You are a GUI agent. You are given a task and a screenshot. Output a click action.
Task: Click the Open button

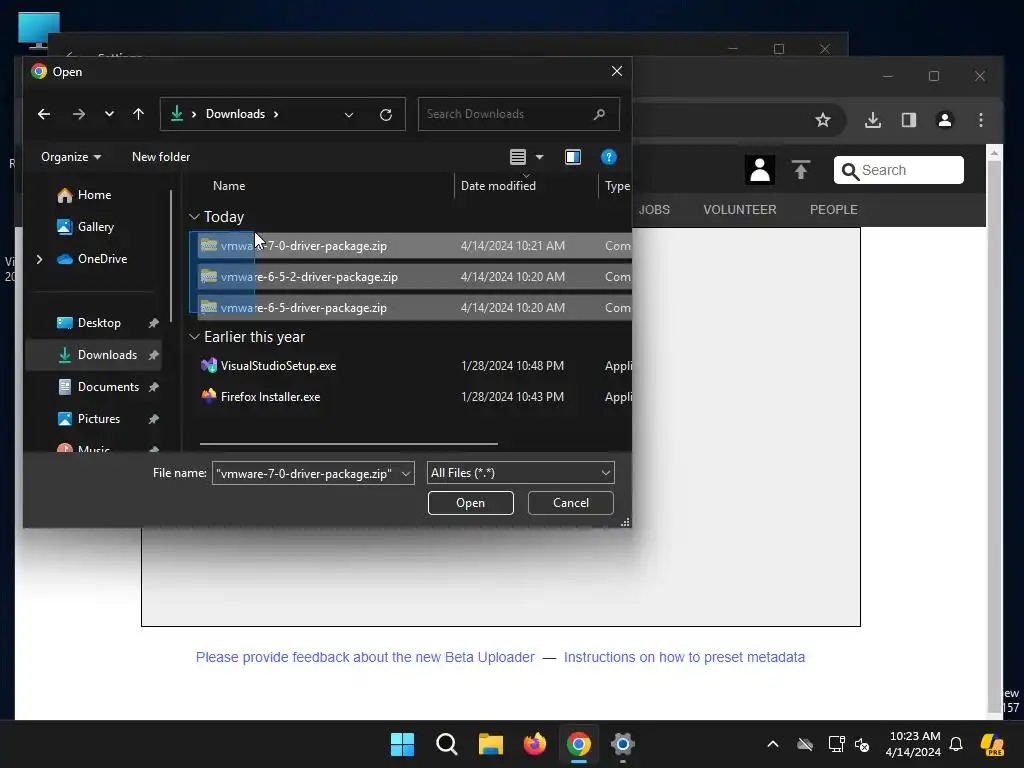470,503
